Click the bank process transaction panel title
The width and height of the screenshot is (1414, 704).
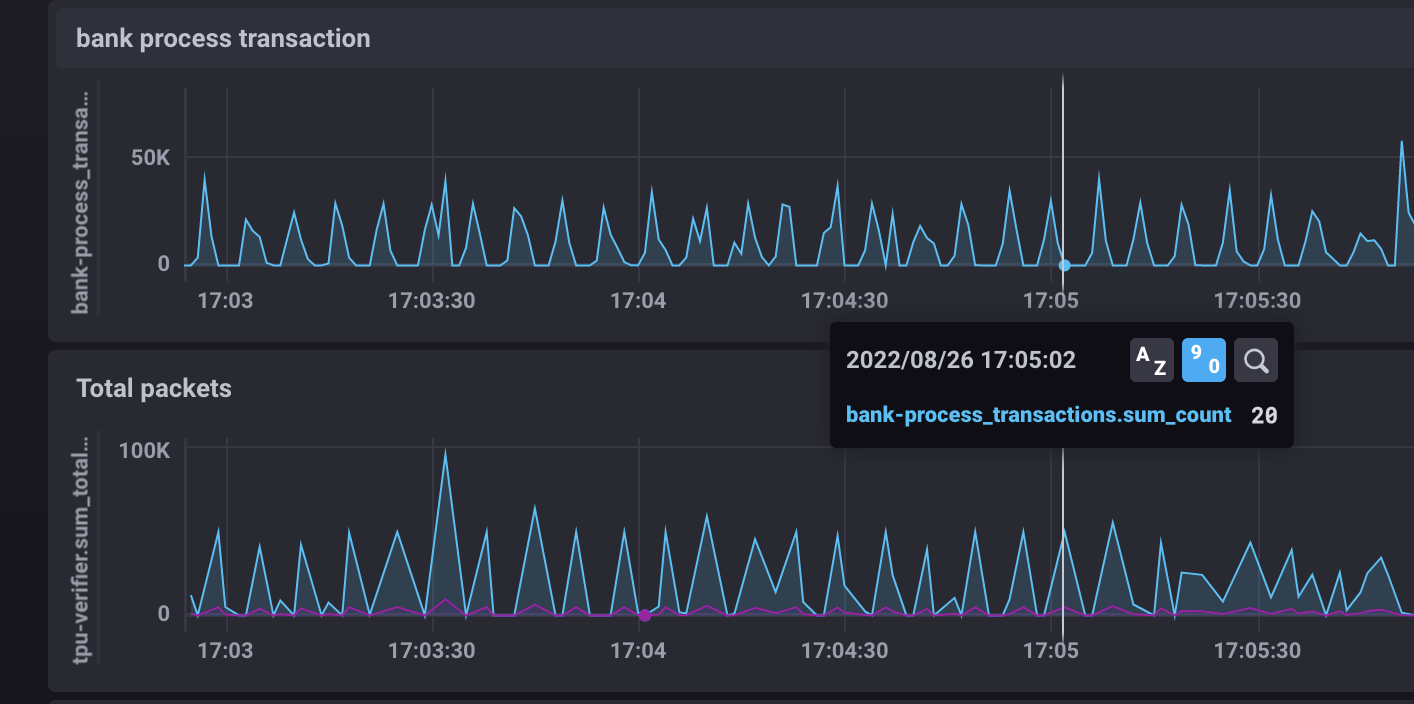click(222, 38)
